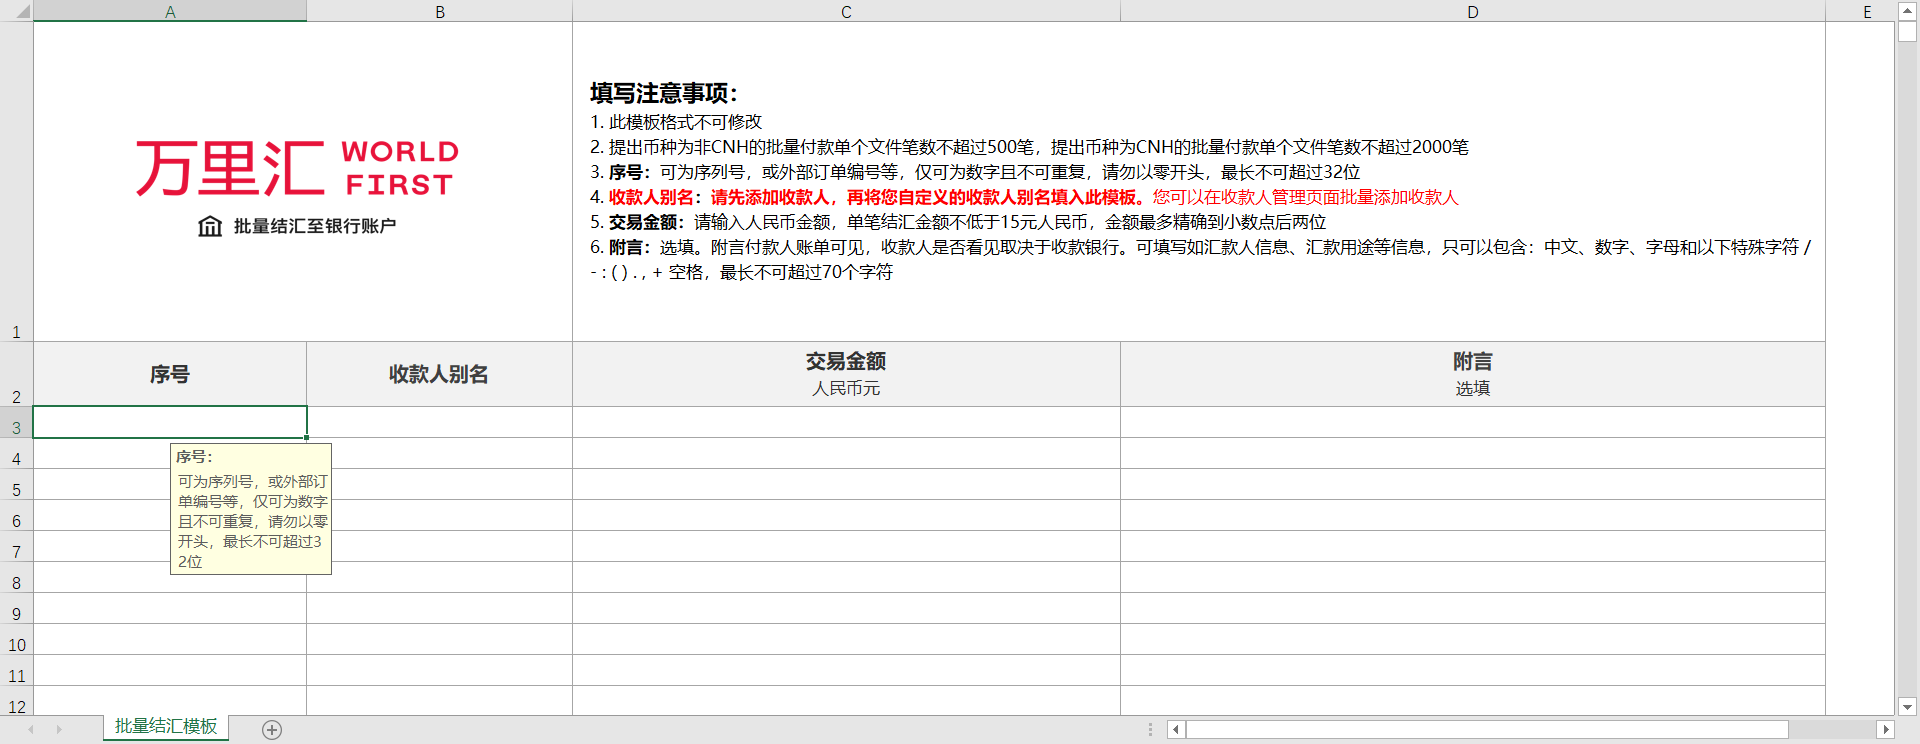
Task: Click the previous sheet navigation arrow
Action: click(31, 730)
